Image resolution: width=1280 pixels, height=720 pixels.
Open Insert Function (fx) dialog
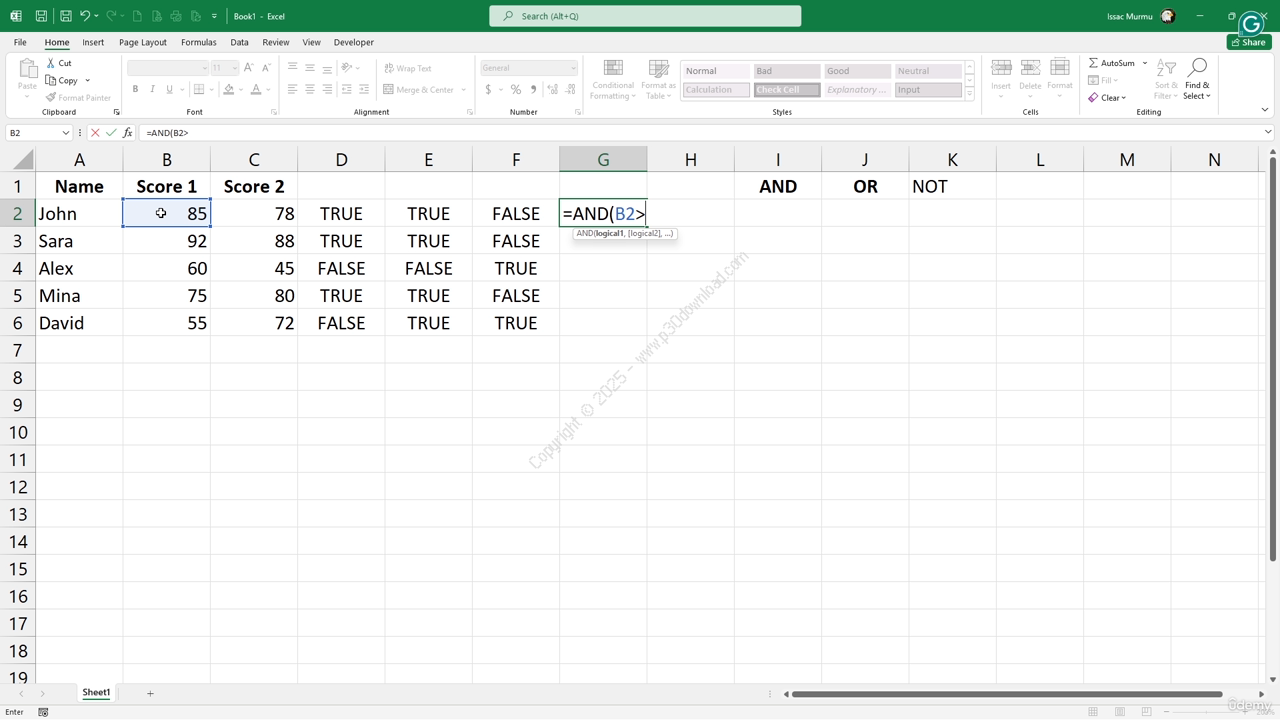pyautogui.click(x=127, y=133)
